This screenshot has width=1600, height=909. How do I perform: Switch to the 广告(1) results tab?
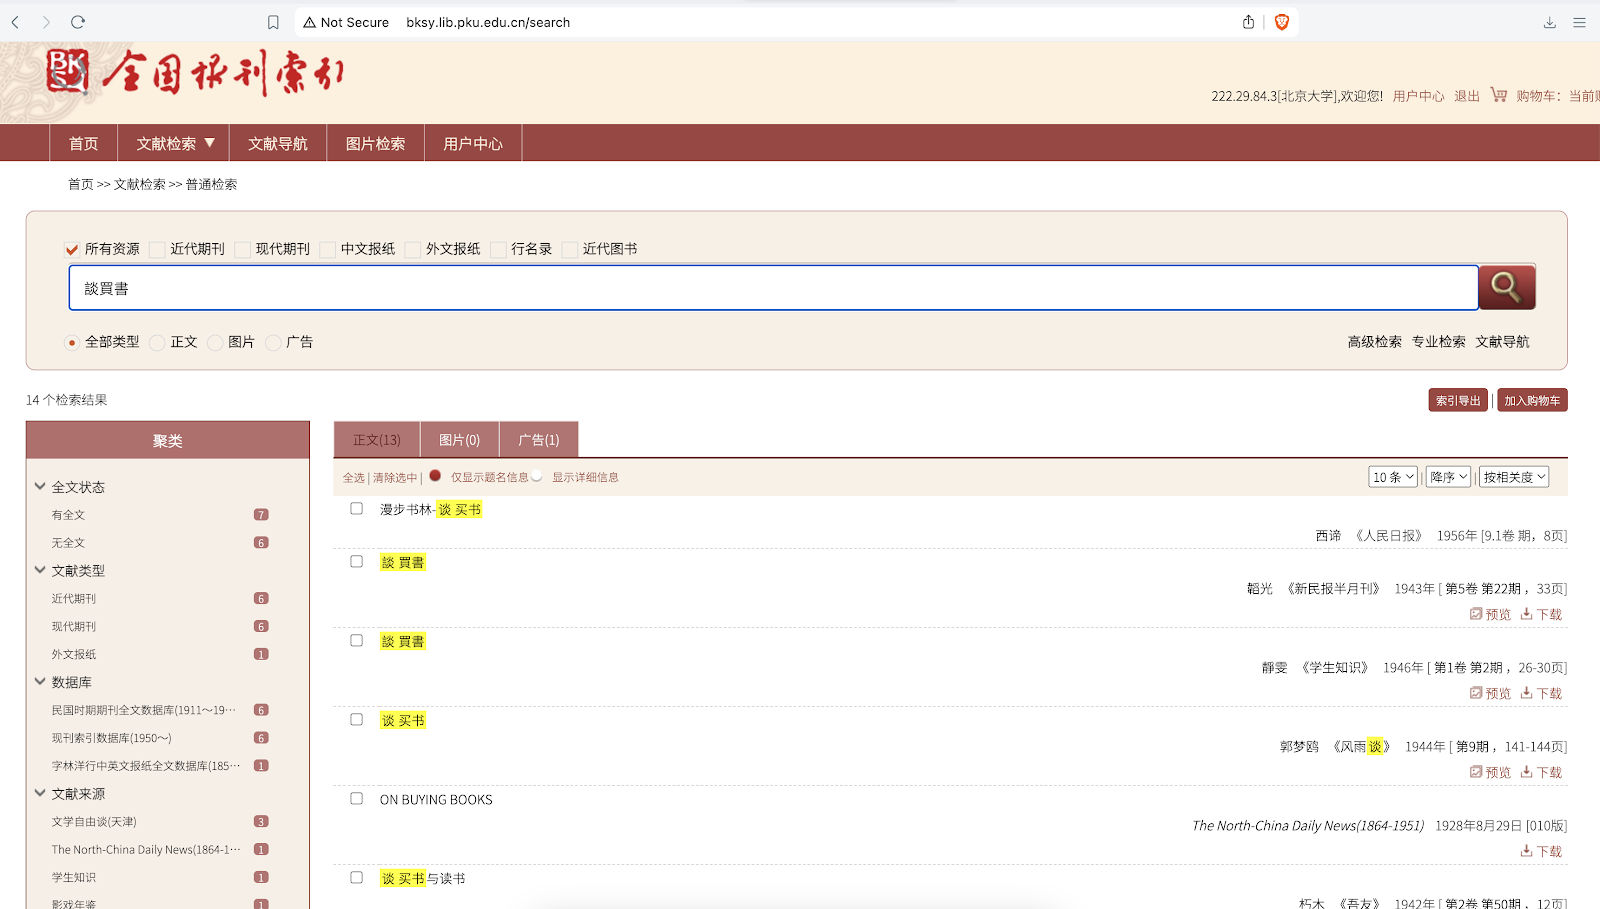538,440
